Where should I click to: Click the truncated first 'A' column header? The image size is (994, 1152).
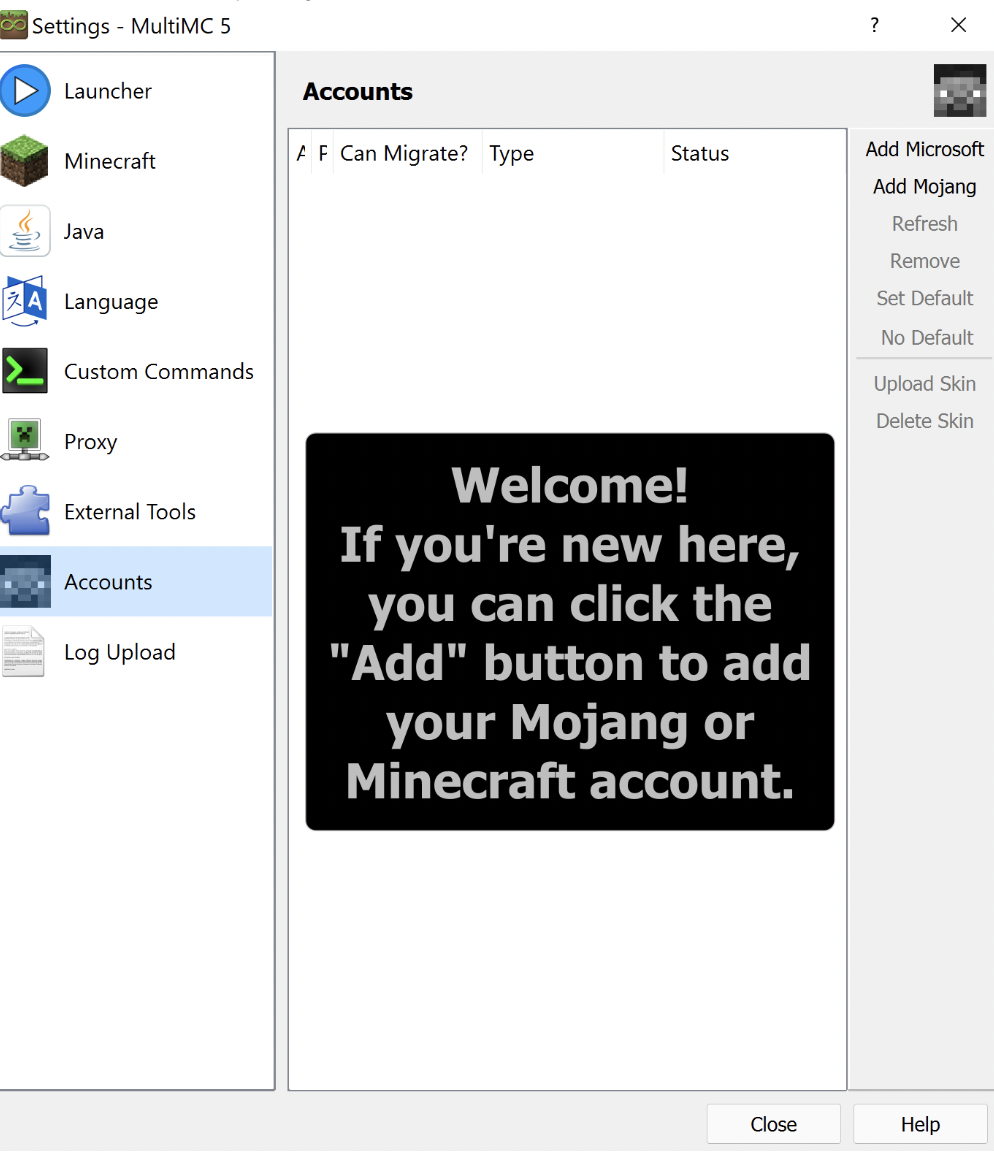300,153
